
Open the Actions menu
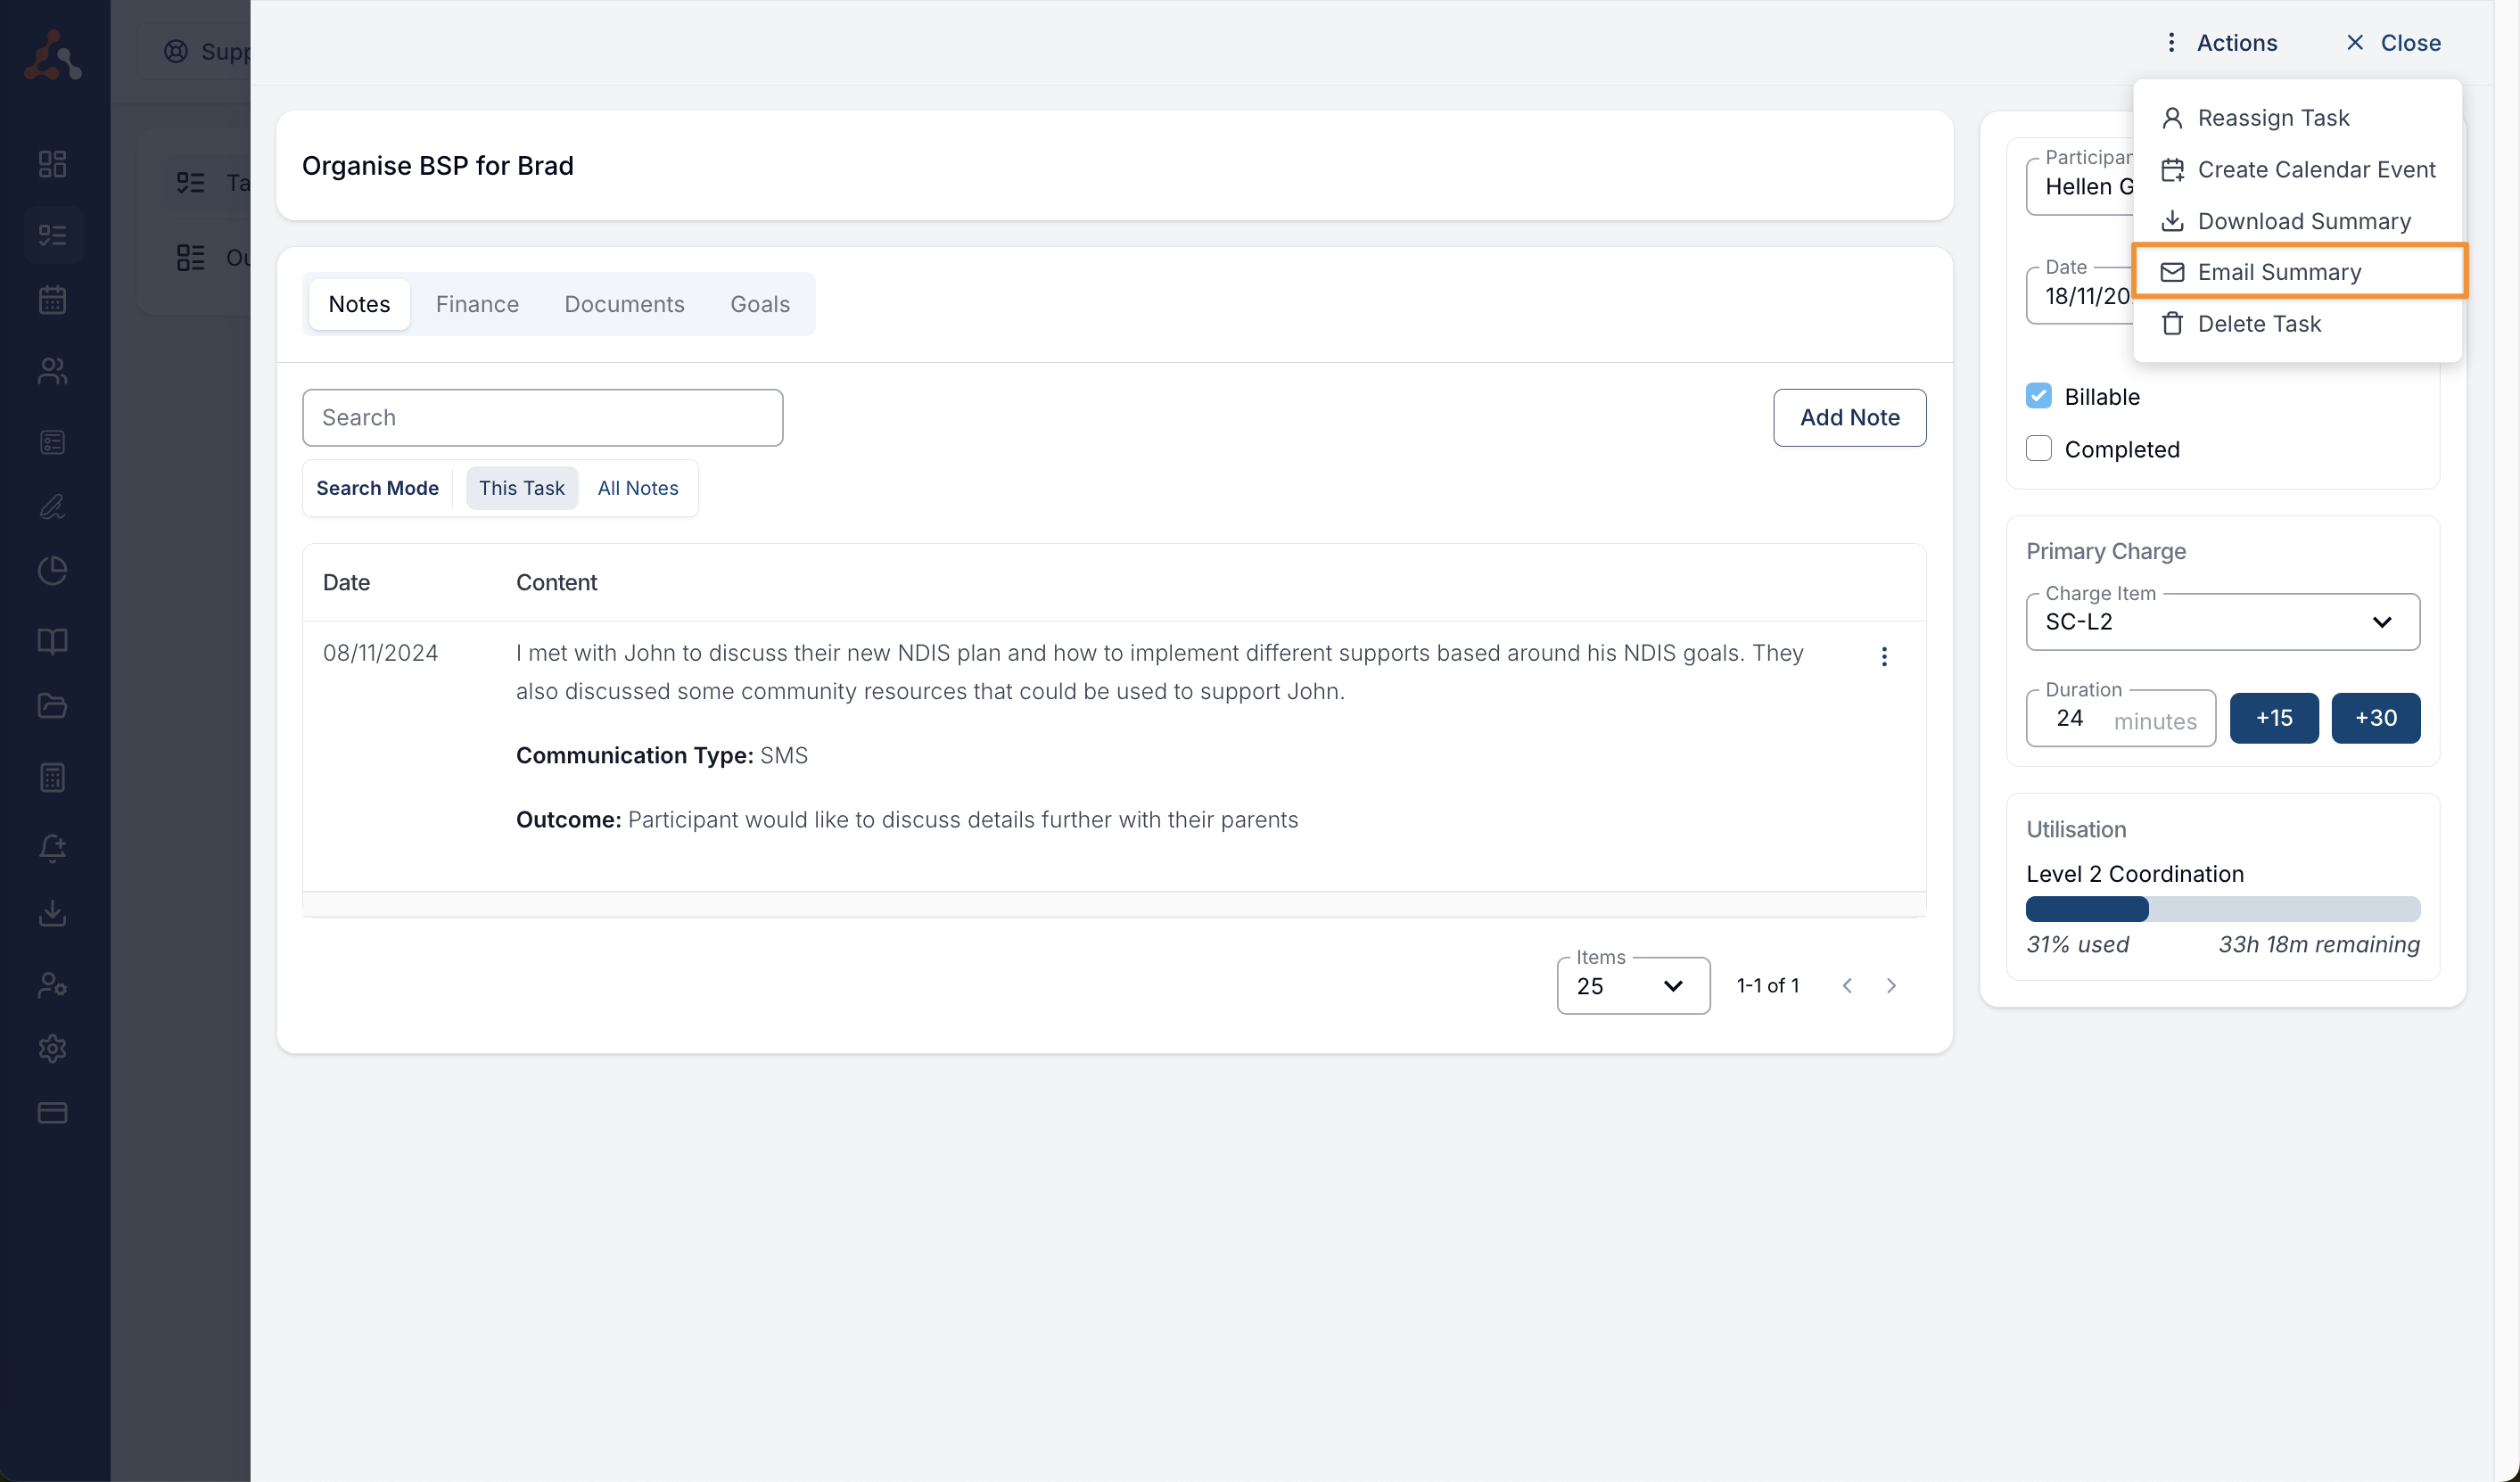pyautogui.click(x=2221, y=43)
